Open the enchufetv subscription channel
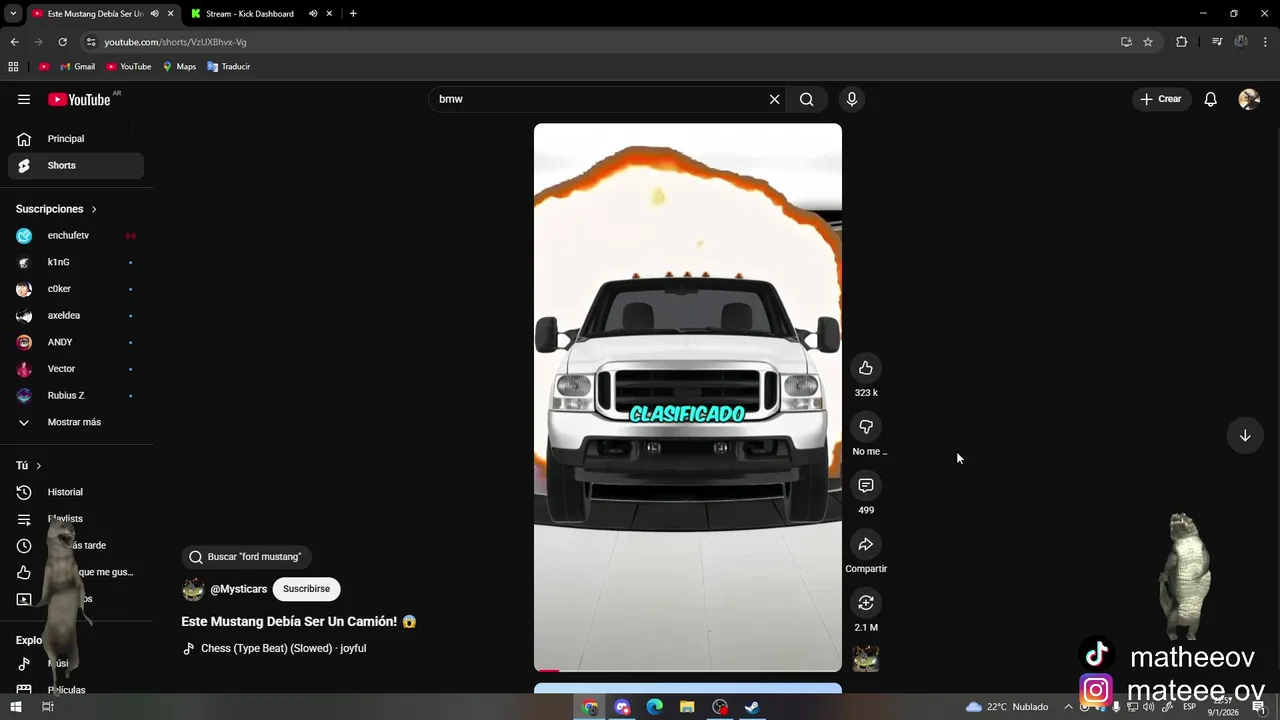This screenshot has width=1280, height=720. point(76,236)
